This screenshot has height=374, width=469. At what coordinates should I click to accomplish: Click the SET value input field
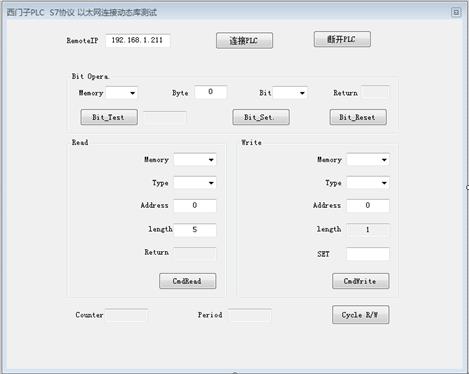coord(368,254)
